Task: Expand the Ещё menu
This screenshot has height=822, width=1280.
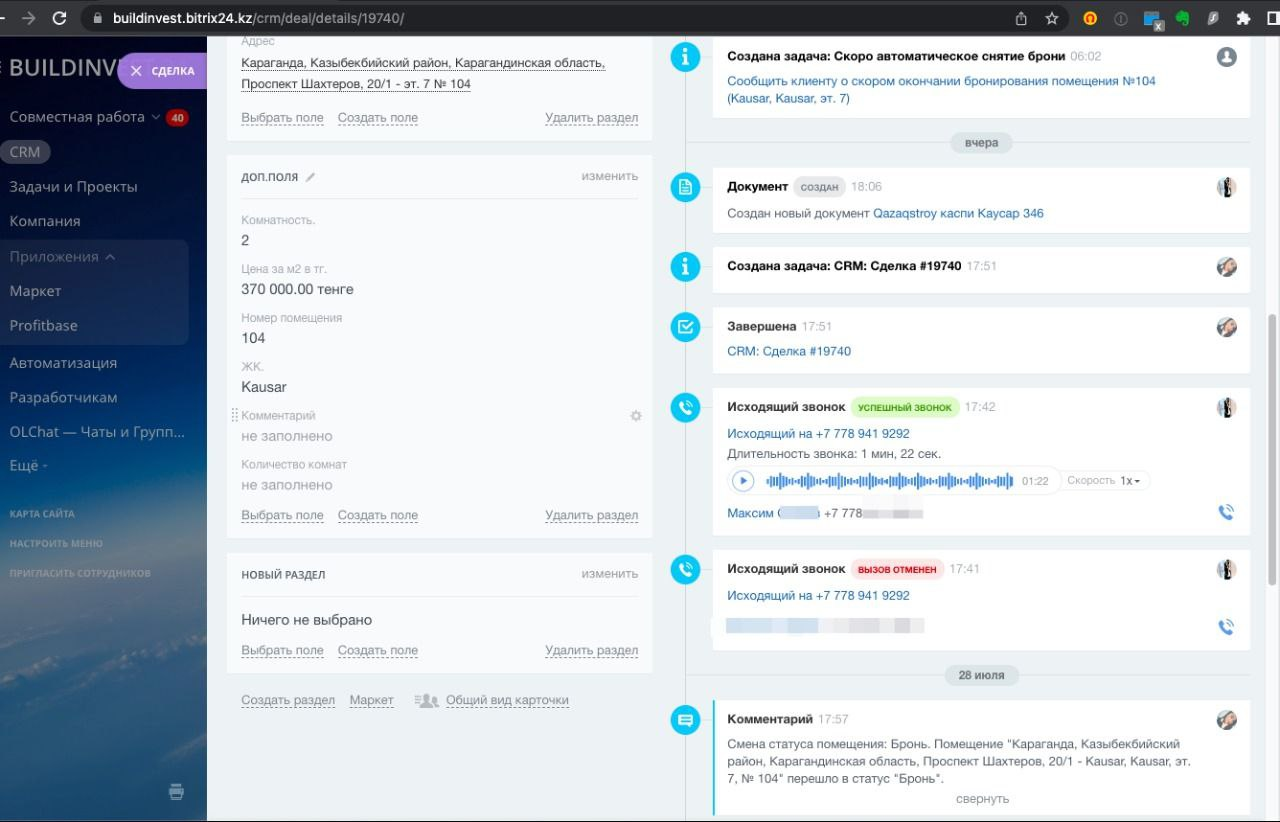Action: click(28, 466)
